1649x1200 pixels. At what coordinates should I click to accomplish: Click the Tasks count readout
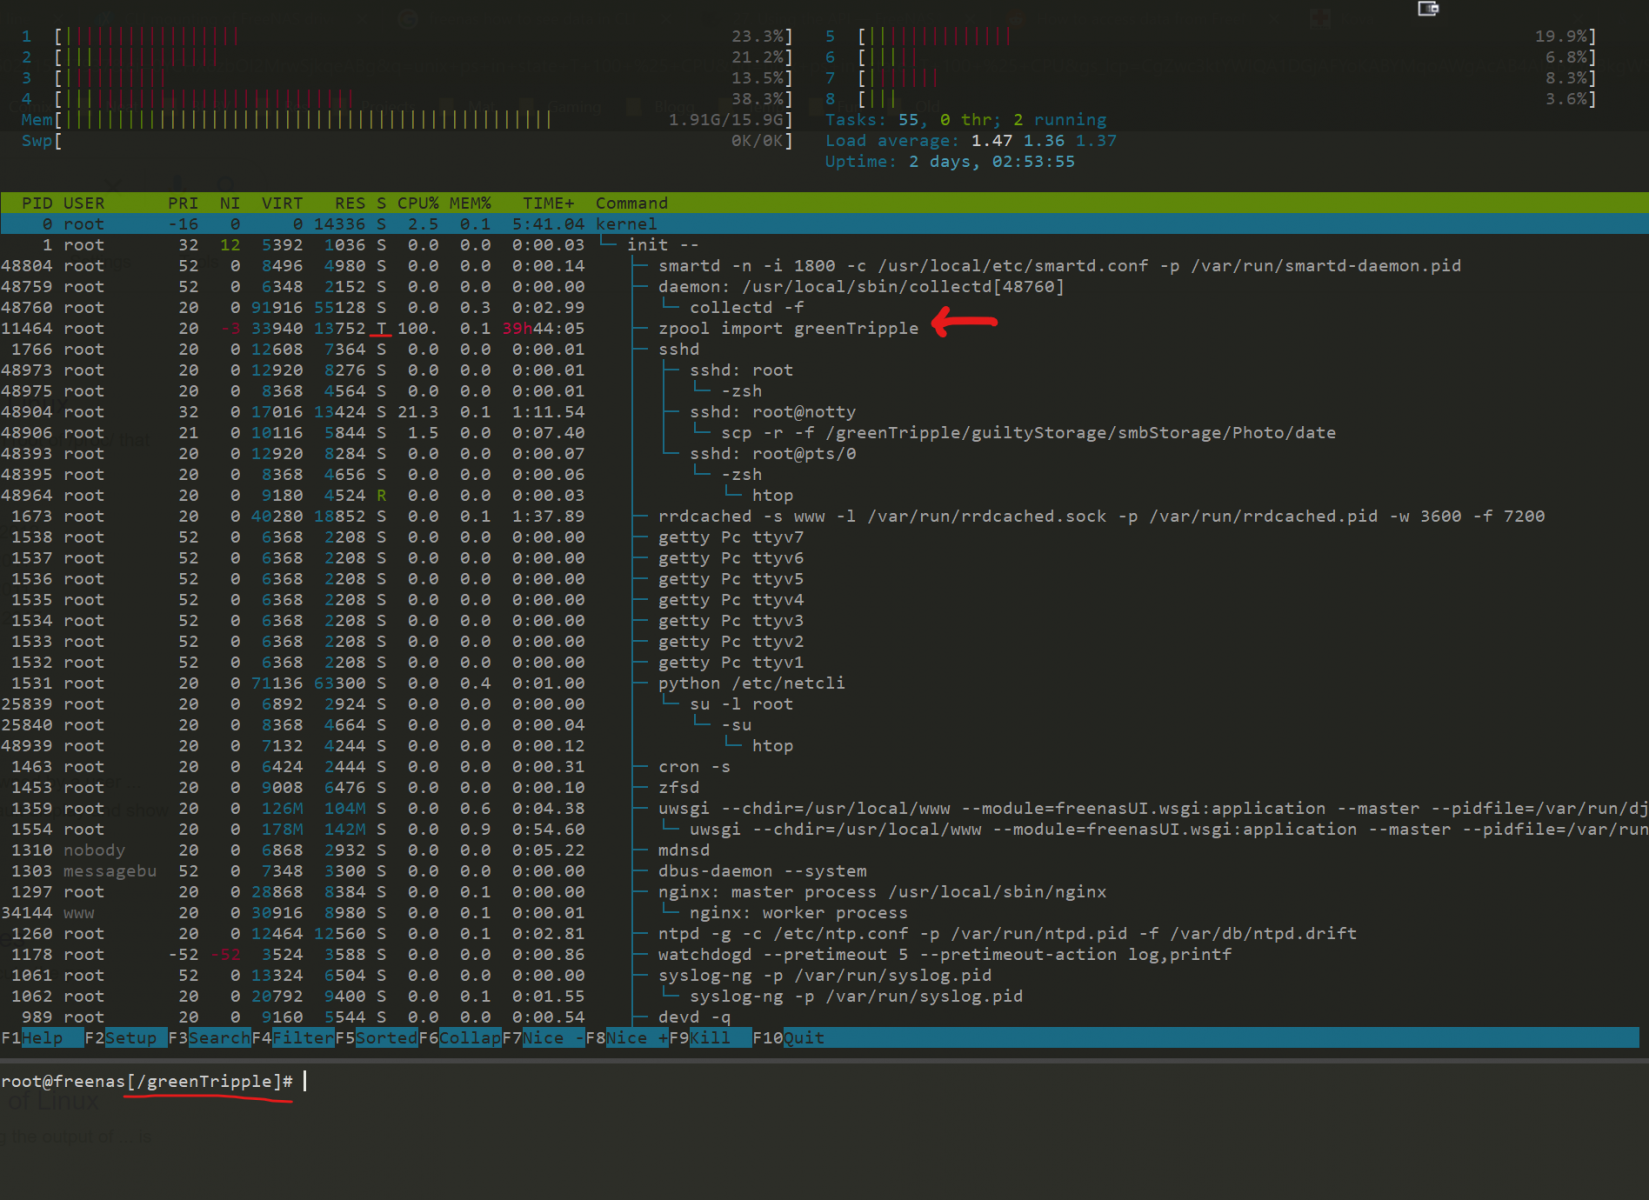(x=966, y=120)
